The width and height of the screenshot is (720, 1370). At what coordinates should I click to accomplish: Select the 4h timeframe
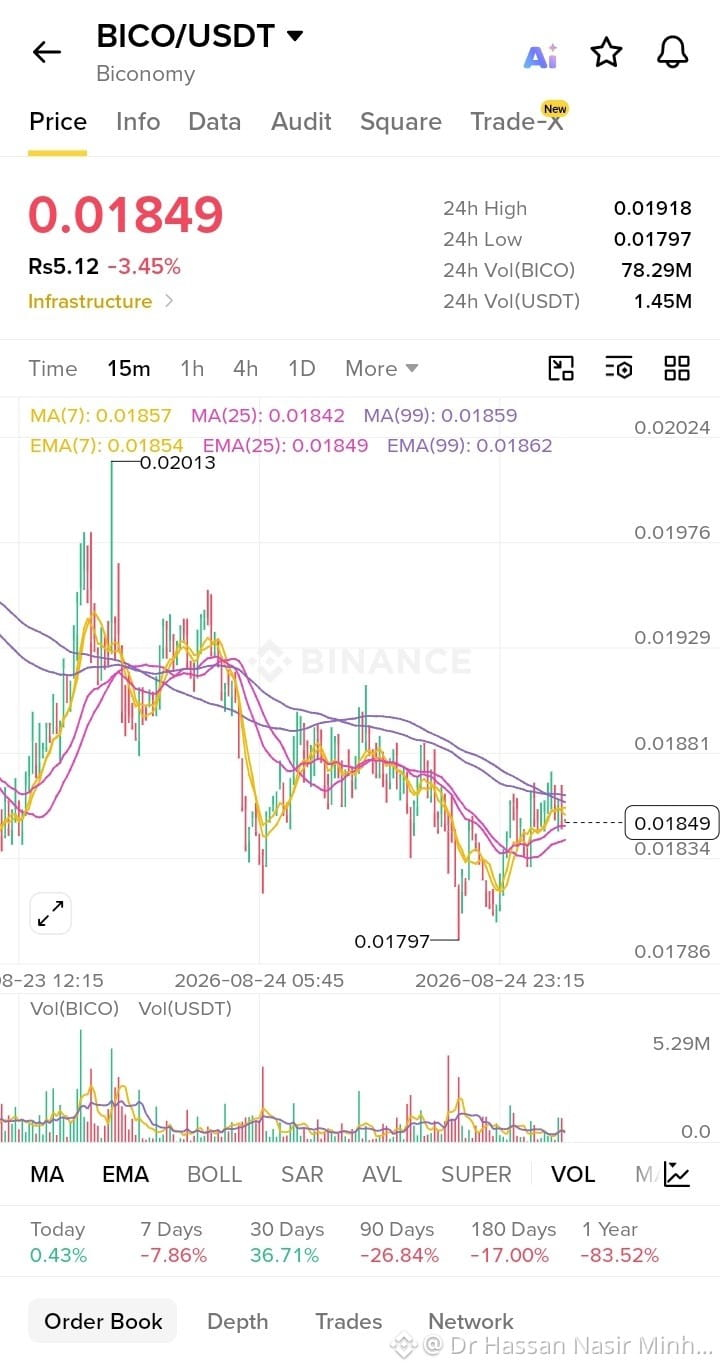[x=246, y=368]
